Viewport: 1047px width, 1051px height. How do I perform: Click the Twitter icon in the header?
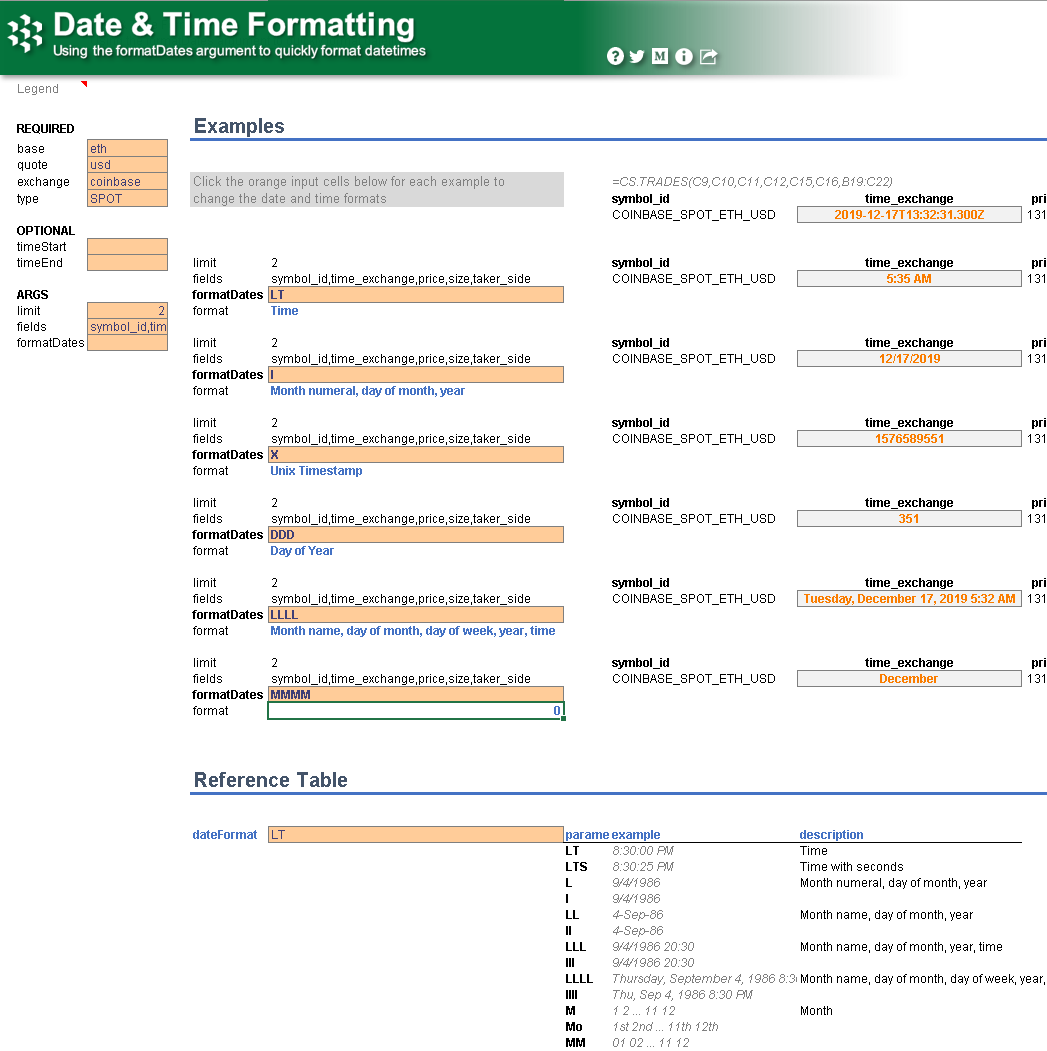tap(638, 56)
